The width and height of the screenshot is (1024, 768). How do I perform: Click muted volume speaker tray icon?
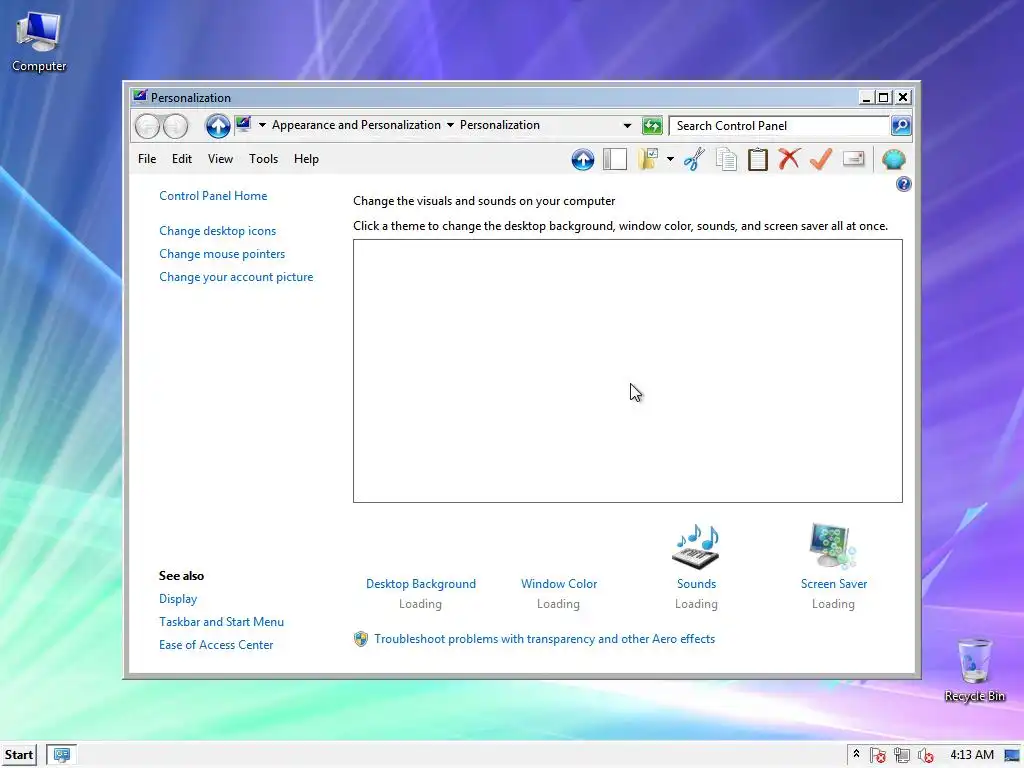(x=925, y=755)
